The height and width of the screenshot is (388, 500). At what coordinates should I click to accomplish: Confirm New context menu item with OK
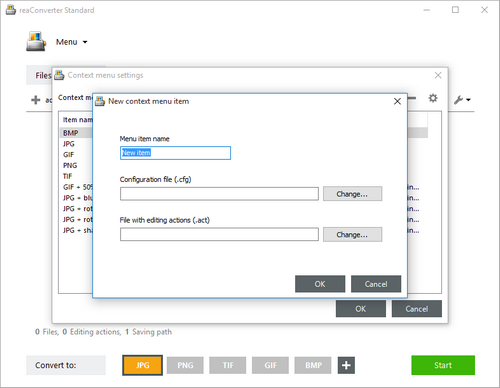pos(320,284)
